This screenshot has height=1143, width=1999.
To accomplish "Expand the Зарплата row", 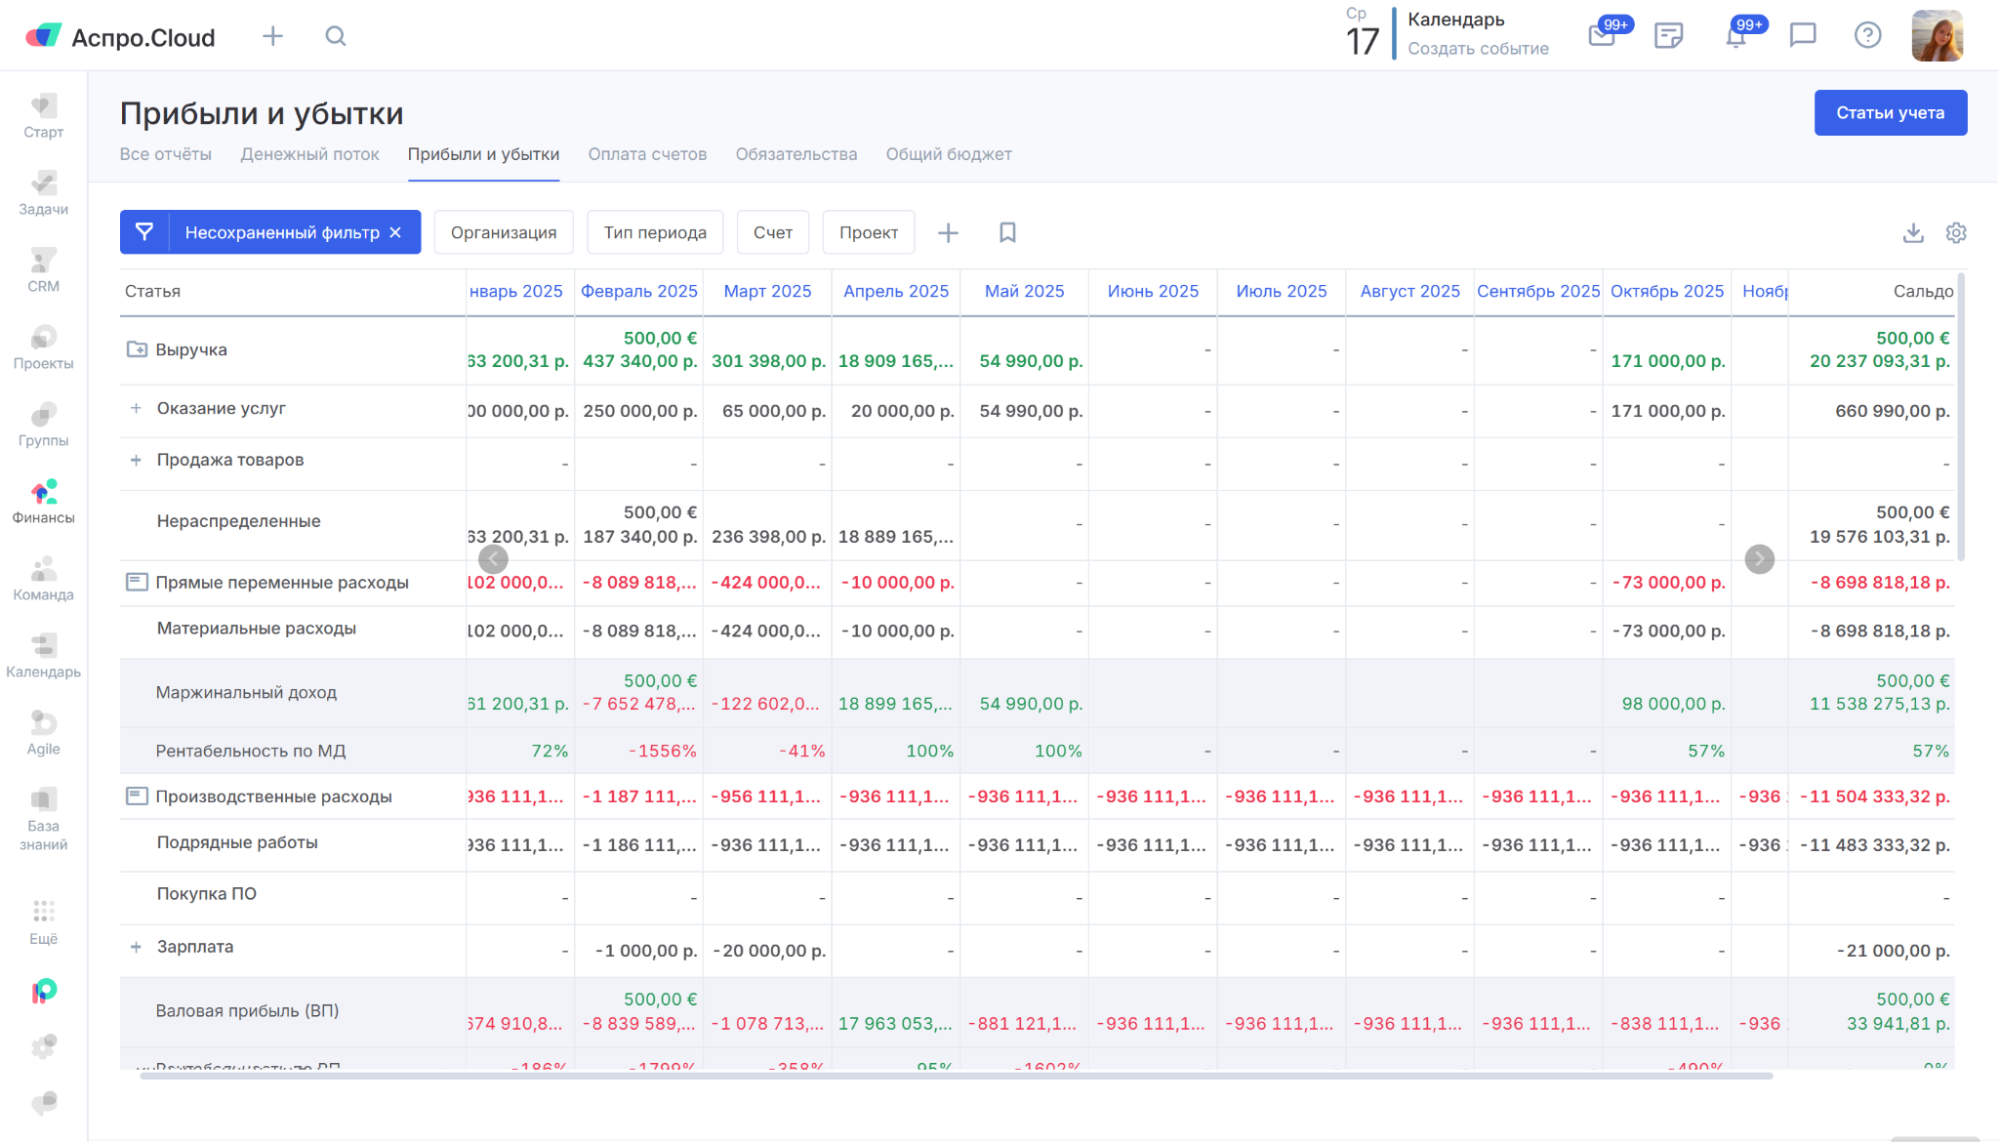I will tap(136, 947).
